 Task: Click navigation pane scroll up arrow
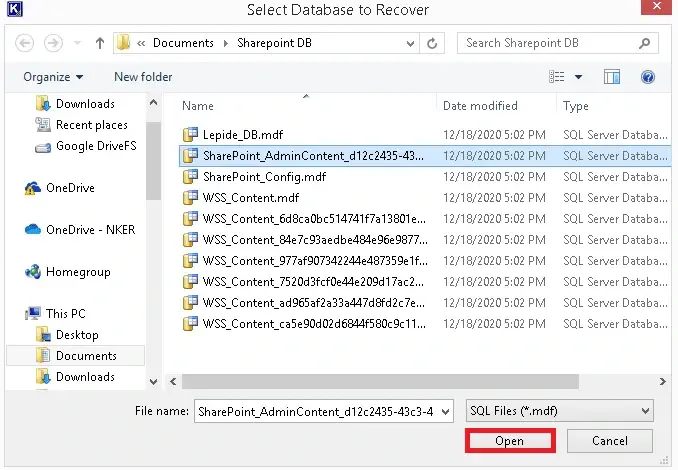click(x=154, y=102)
